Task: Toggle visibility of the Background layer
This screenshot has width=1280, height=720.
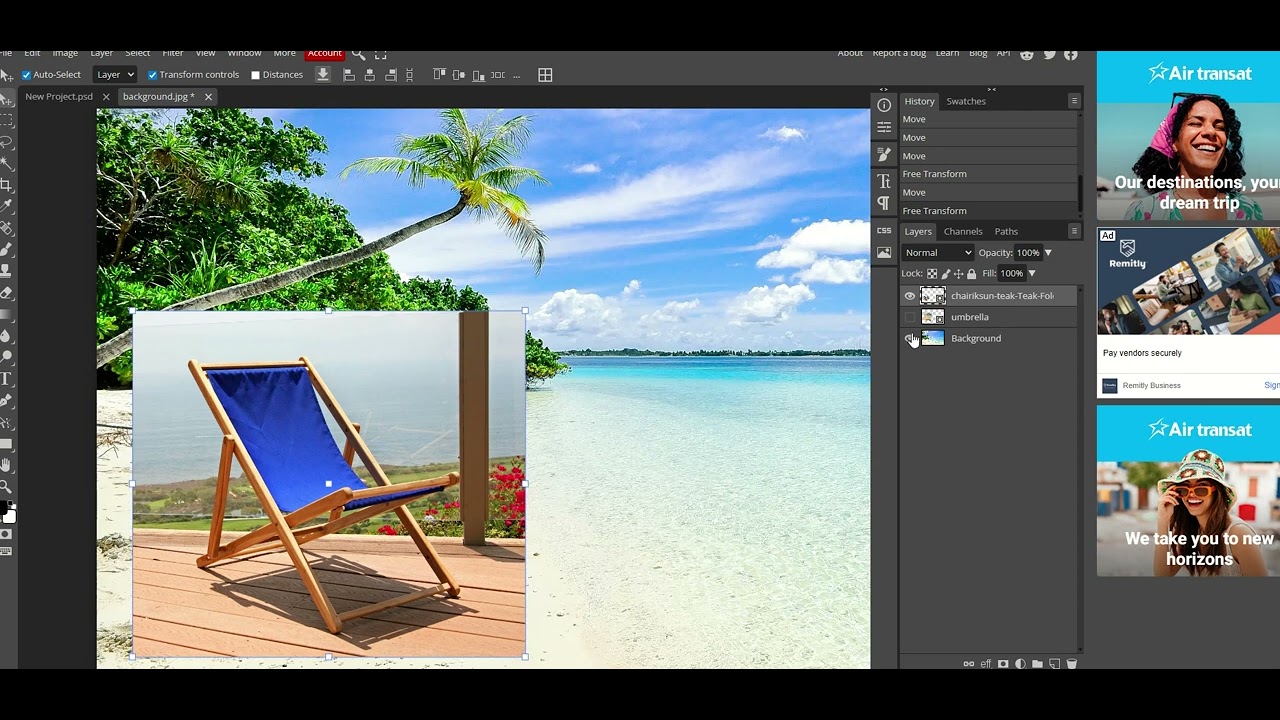Action: 909,338
